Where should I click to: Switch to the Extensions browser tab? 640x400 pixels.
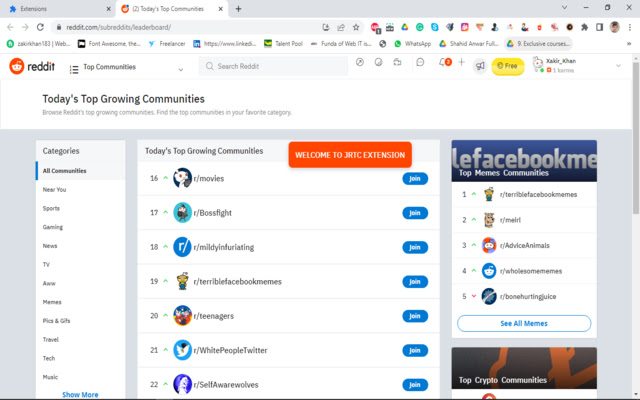[x=57, y=9]
